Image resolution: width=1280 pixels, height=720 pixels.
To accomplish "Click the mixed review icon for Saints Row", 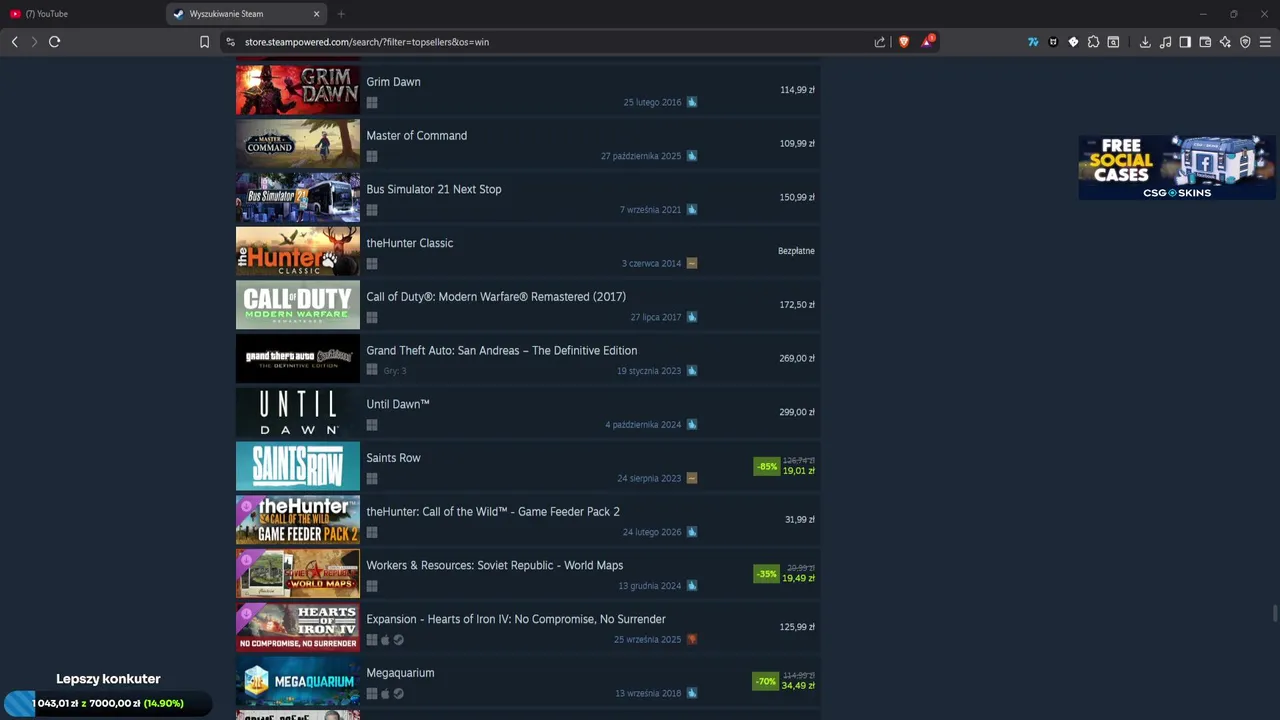I will [x=692, y=478].
